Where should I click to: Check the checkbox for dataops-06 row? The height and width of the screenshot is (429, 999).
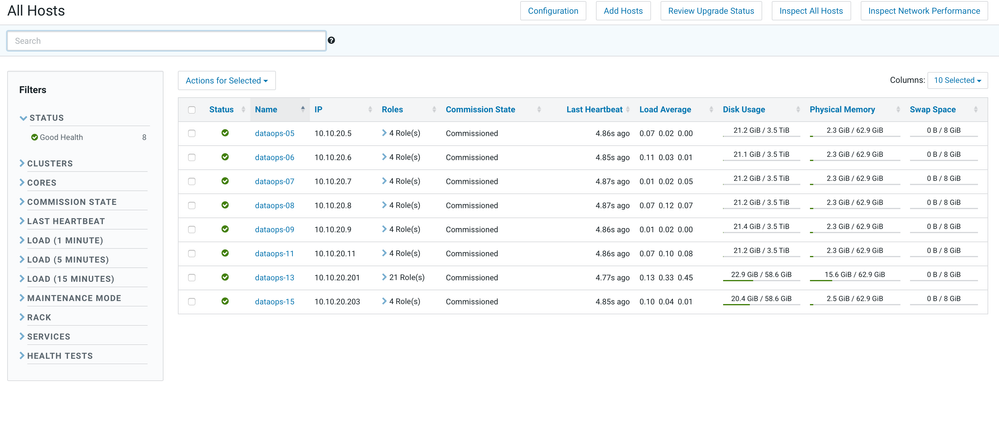[x=192, y=157]
